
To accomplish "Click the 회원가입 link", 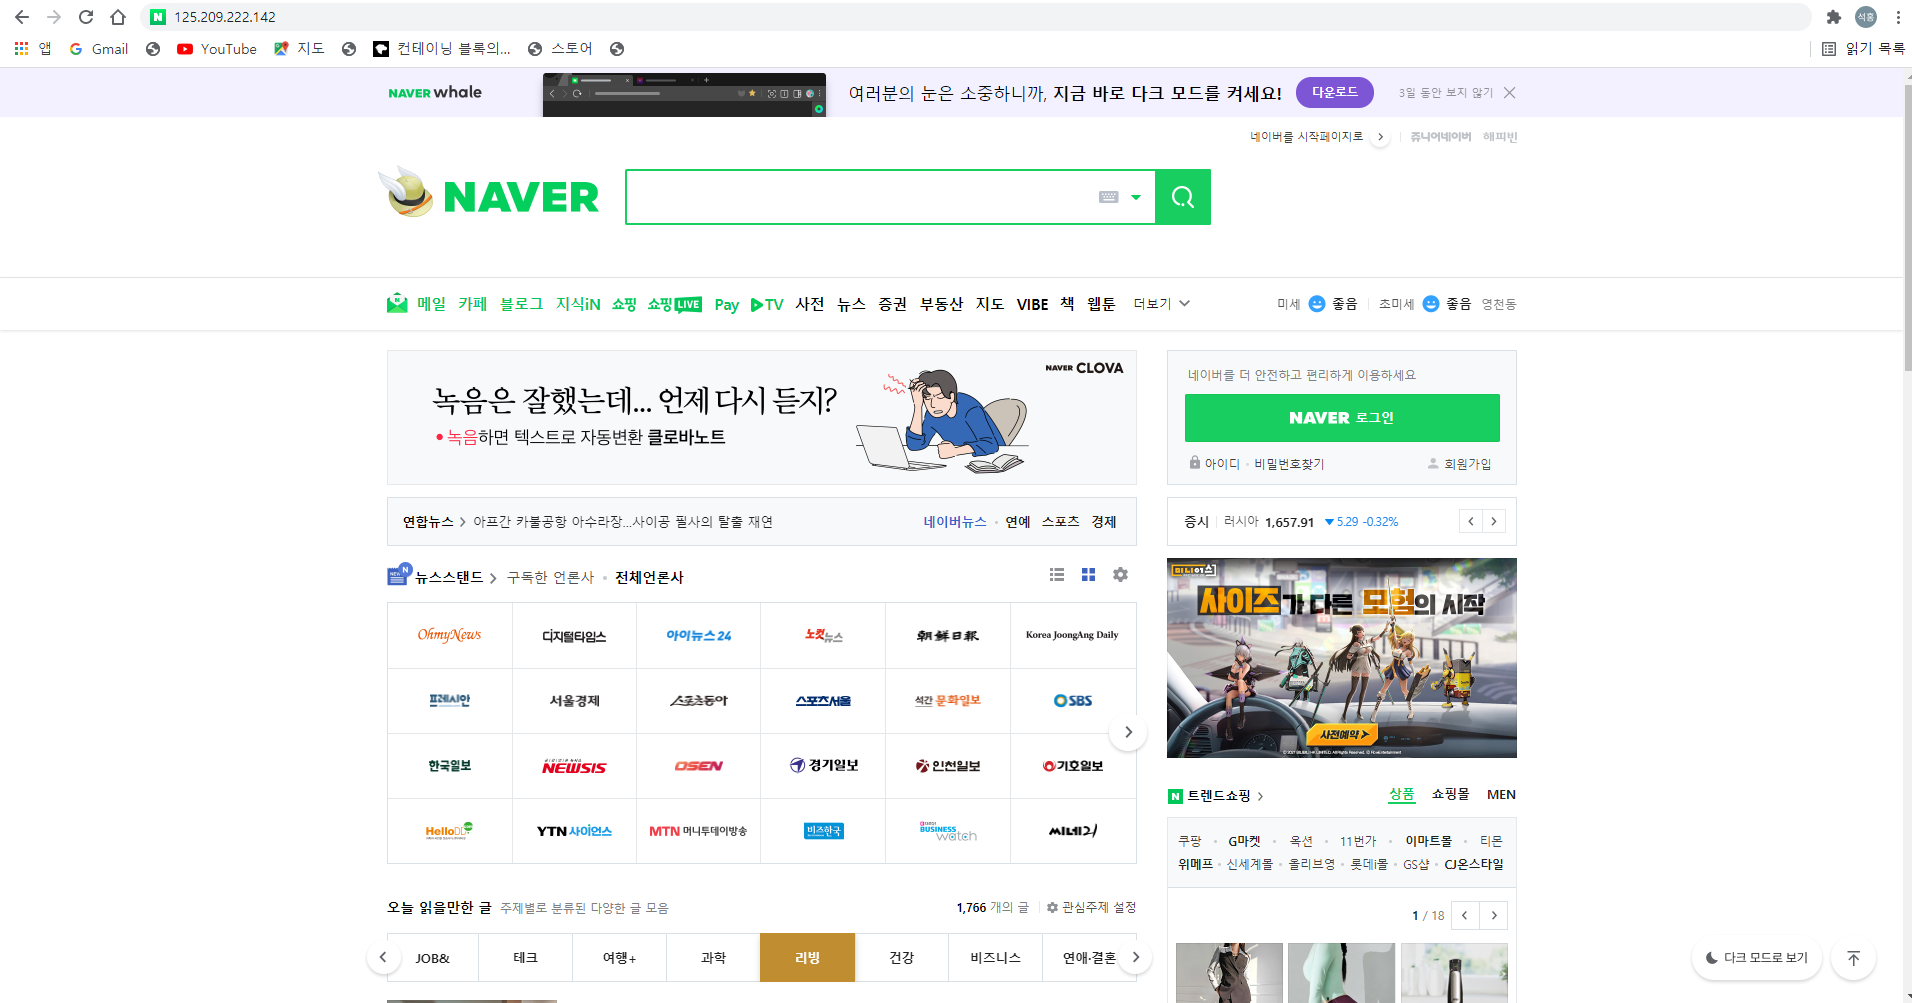I will [1459, 463].
